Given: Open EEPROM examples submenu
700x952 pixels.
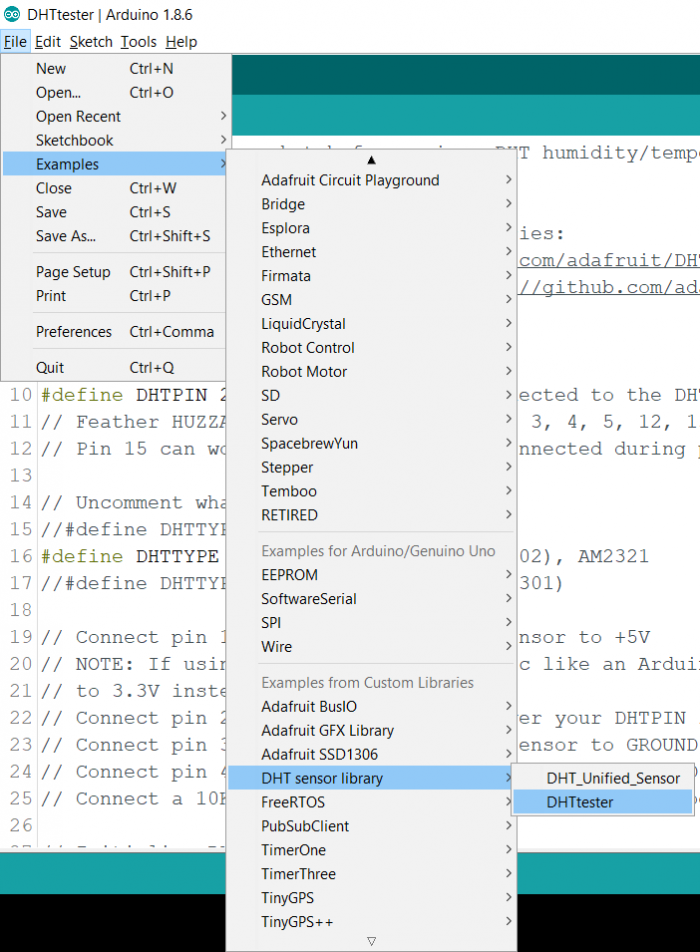Looking at the screenshot, I should click(372, 574).
